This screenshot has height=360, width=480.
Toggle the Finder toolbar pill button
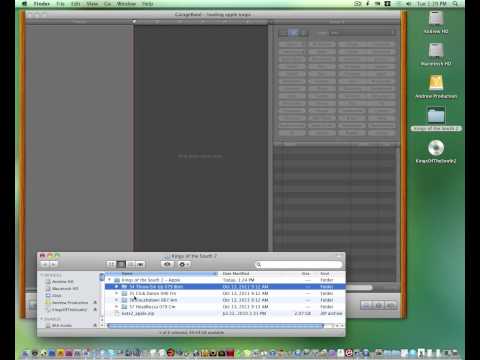coord(339,256)
